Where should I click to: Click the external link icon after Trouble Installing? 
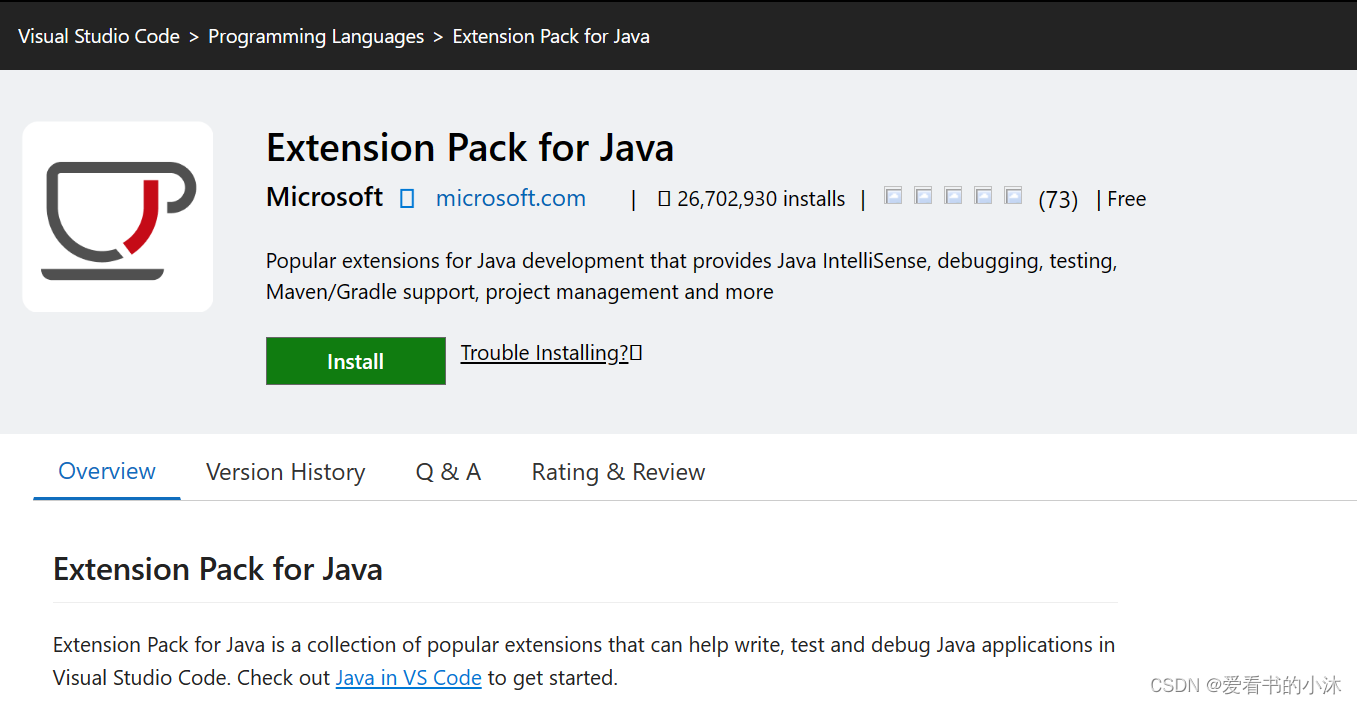click(x=636, y=353)
